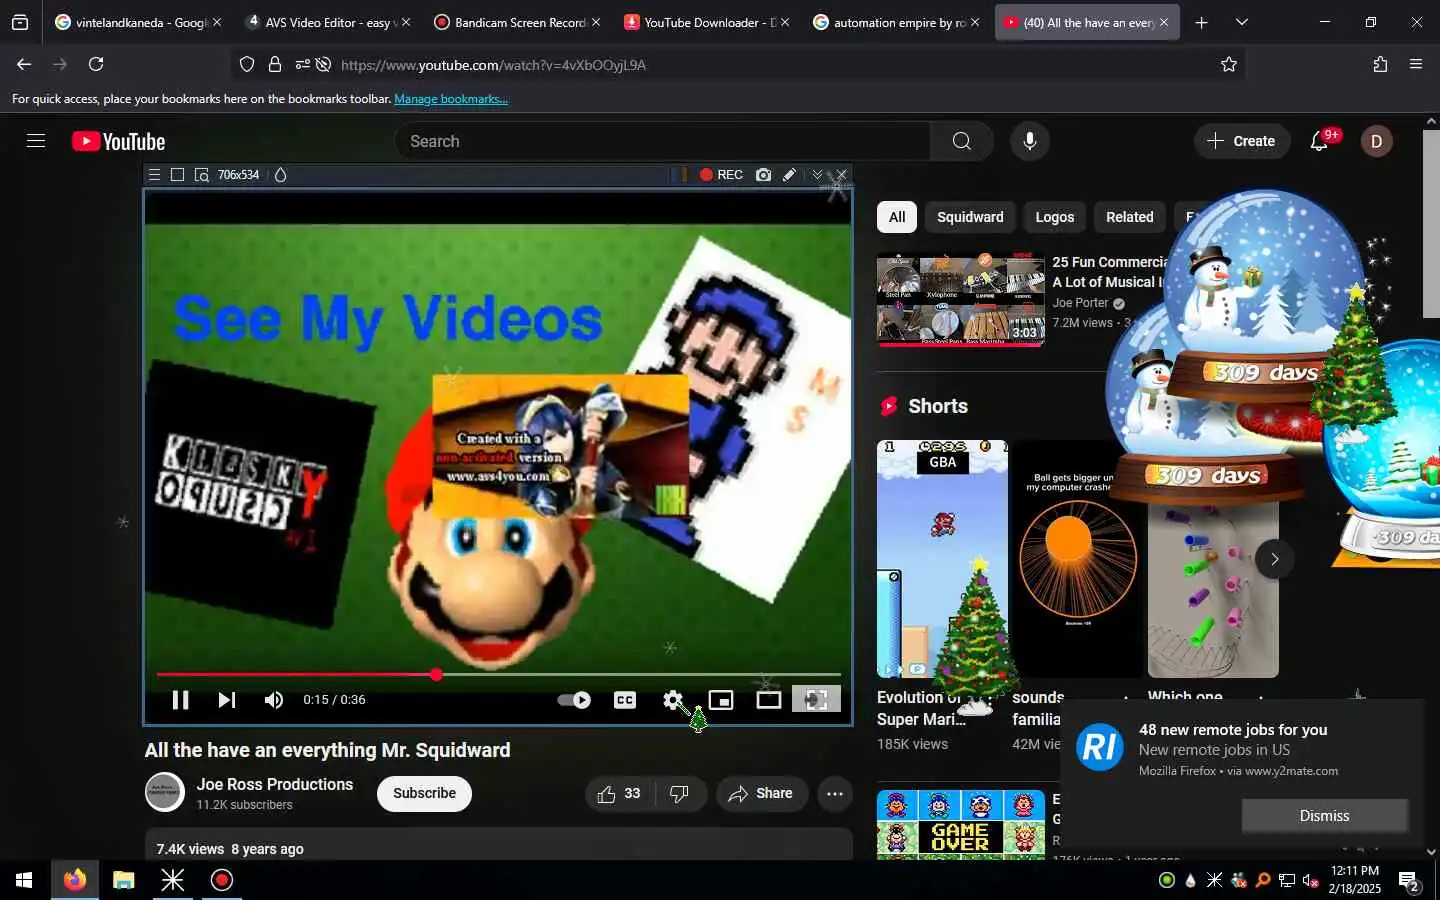1440x900 pixels.
Task: Toggle the autoplay switch
Action: [574, 700]
